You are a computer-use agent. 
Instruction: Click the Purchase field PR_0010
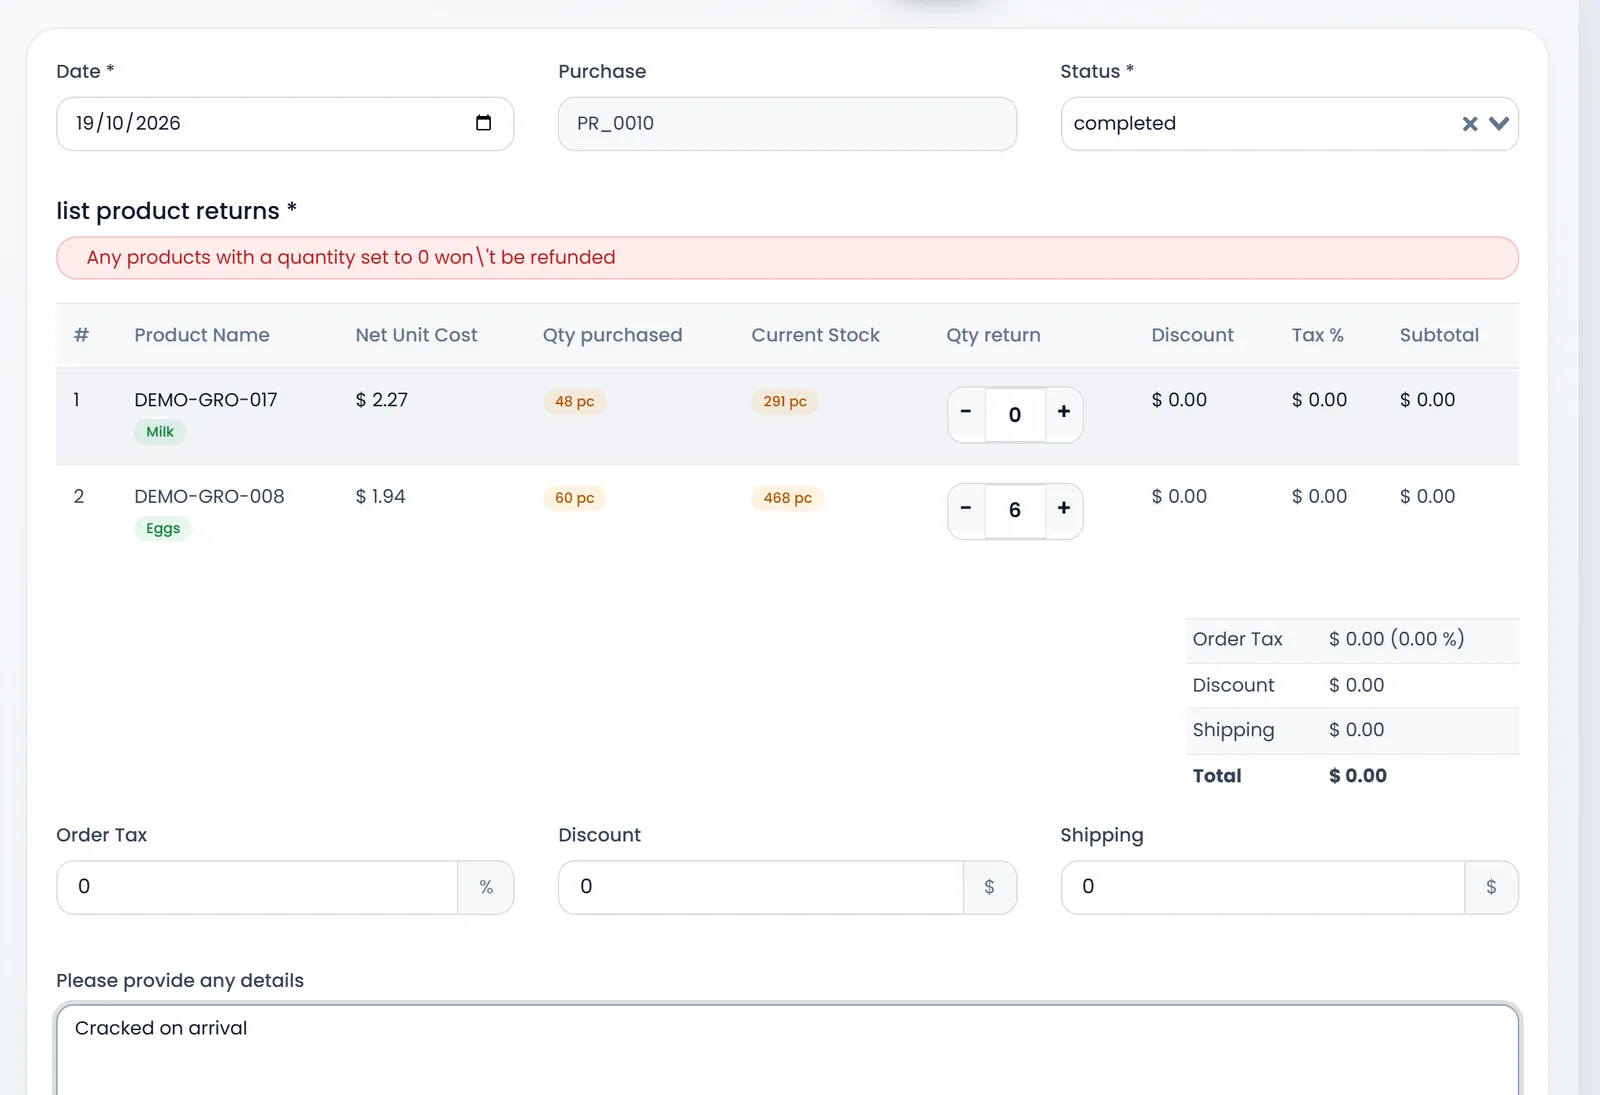[x=787, y=124]
